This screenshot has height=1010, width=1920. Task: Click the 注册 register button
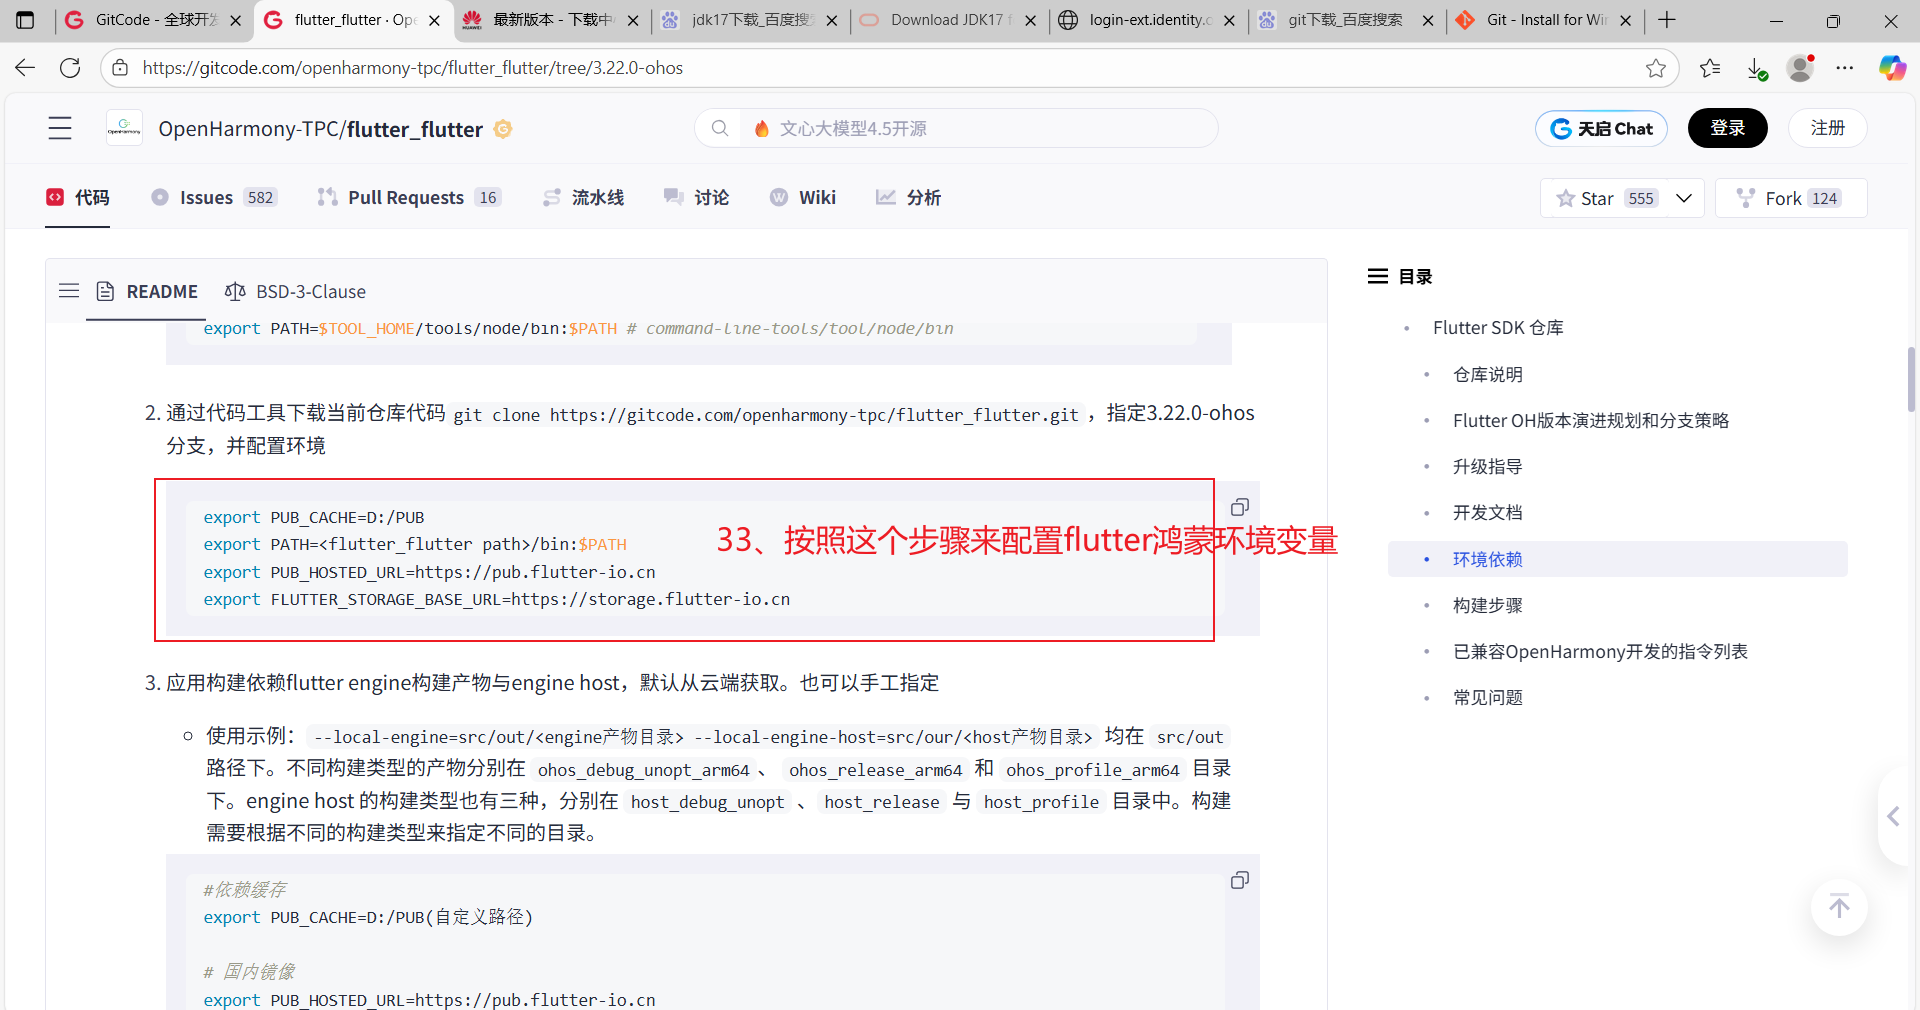pyautogui.click(x=1827, y=128)
